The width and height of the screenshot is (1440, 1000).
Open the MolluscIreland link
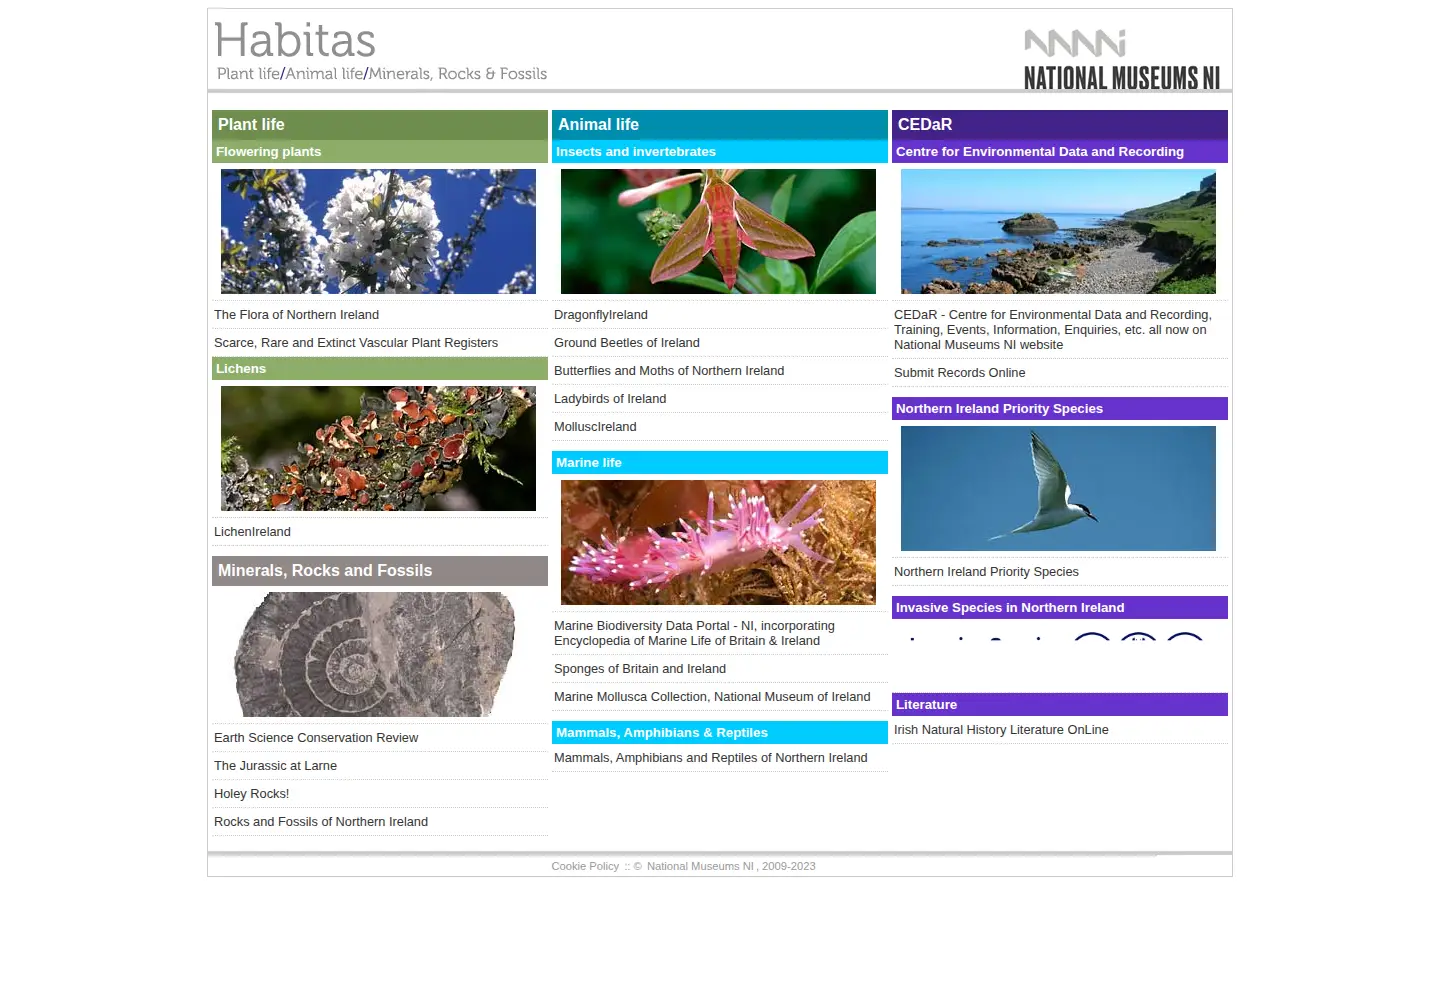pyautogui.click(x=595, y=427)
